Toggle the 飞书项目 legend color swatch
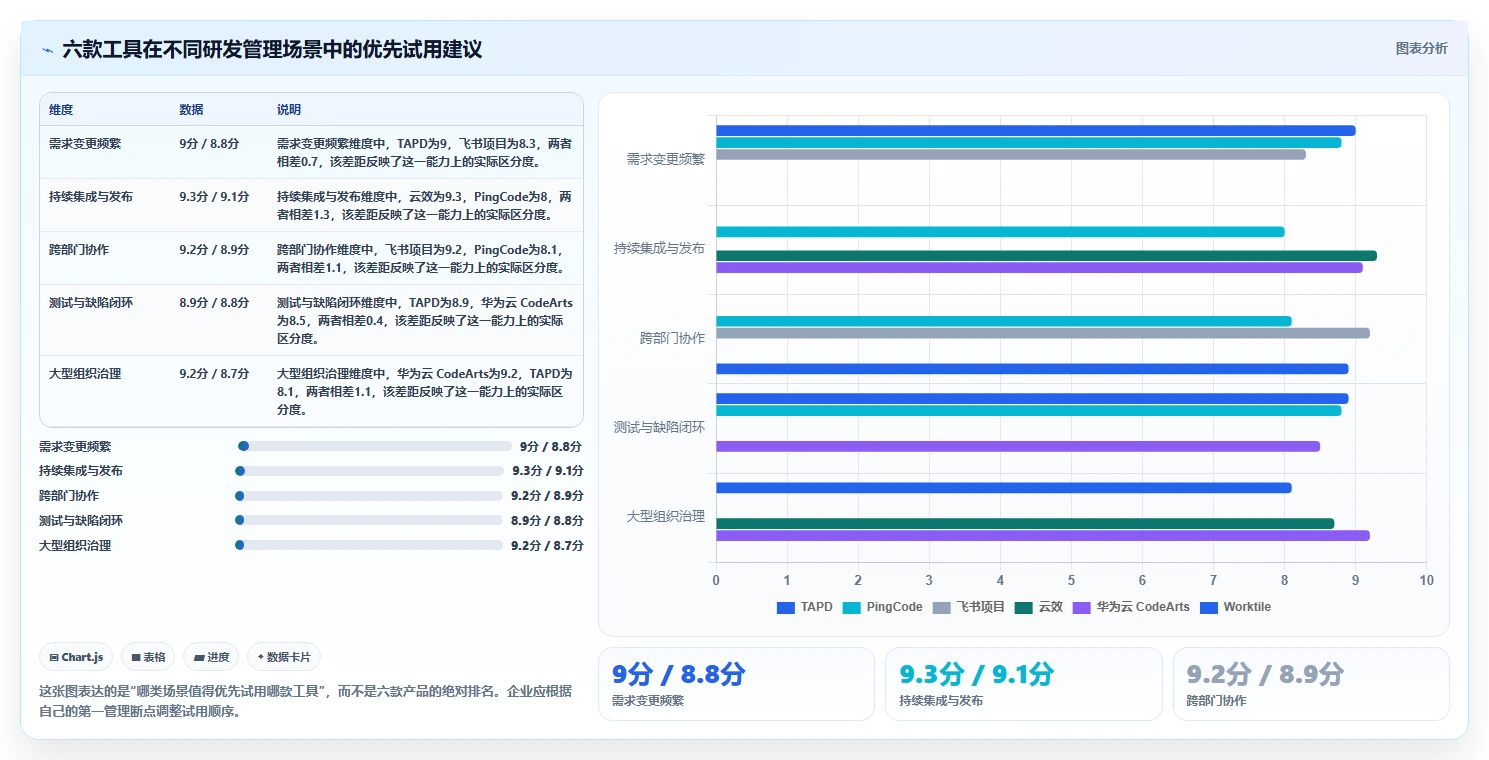Image resolution: width=1489 pixels, height=760 pixels. [x=942, y=607]
